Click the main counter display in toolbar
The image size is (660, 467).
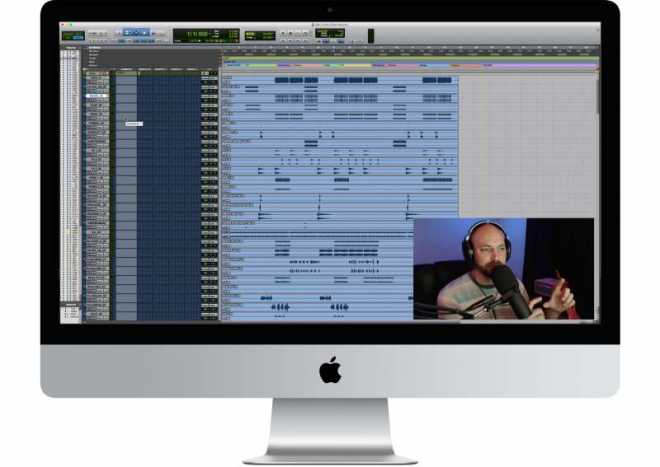tap(206, 35)
